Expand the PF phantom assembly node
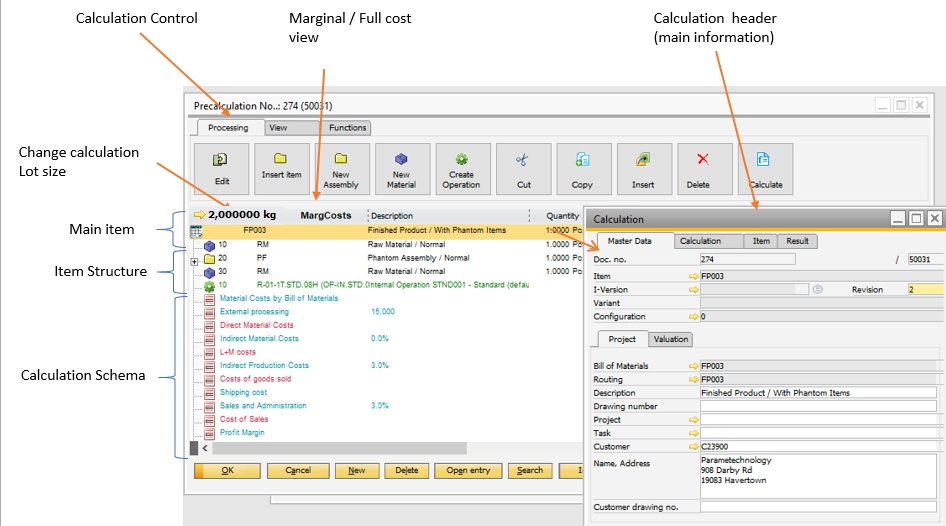The width and height of the screenshot is (946, 526). coord(194,258)
